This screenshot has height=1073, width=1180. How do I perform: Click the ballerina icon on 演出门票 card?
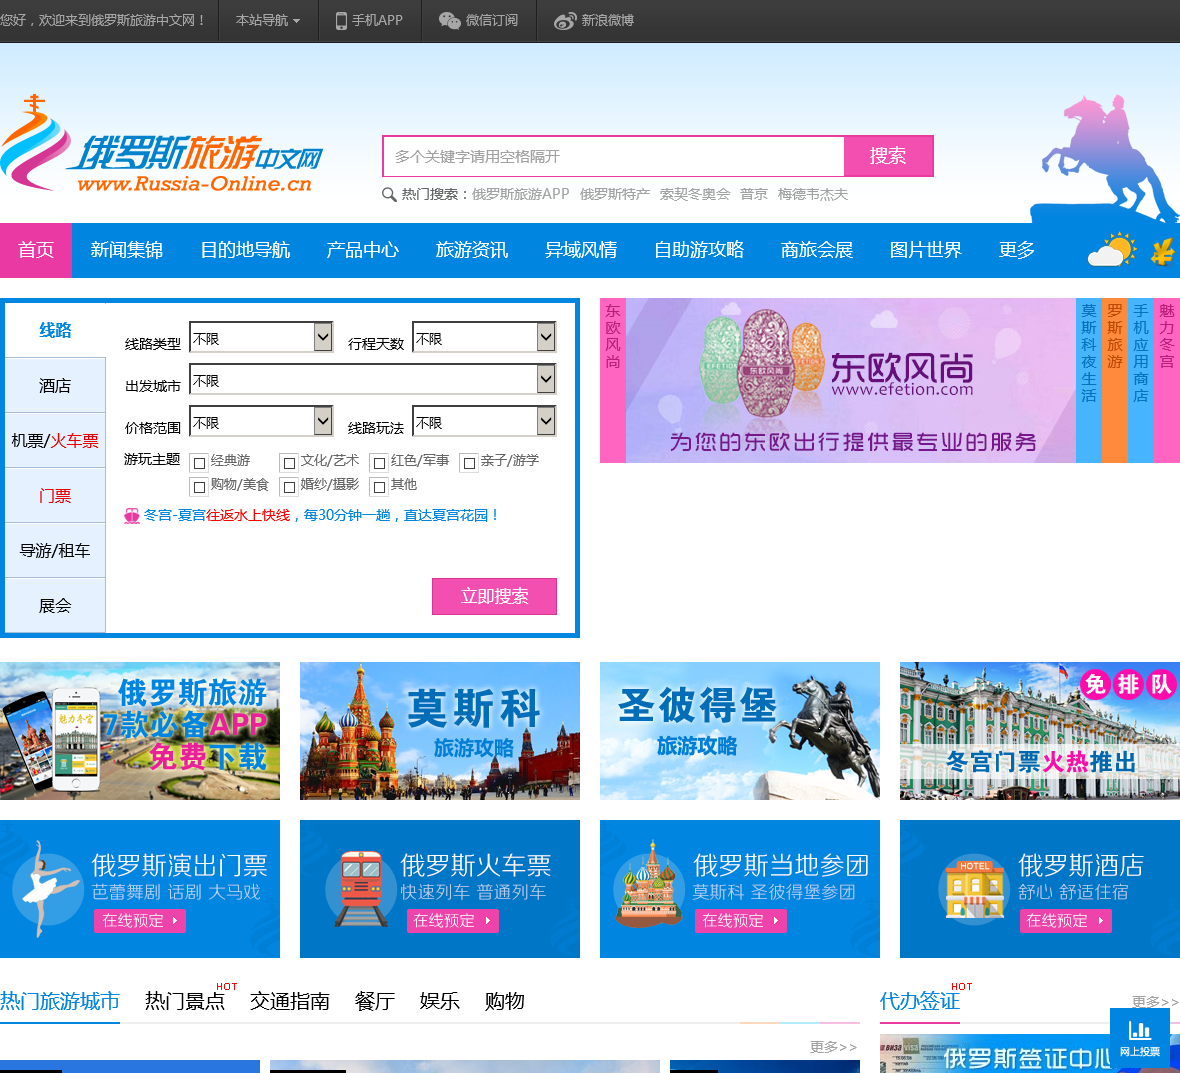click(47, 889)
